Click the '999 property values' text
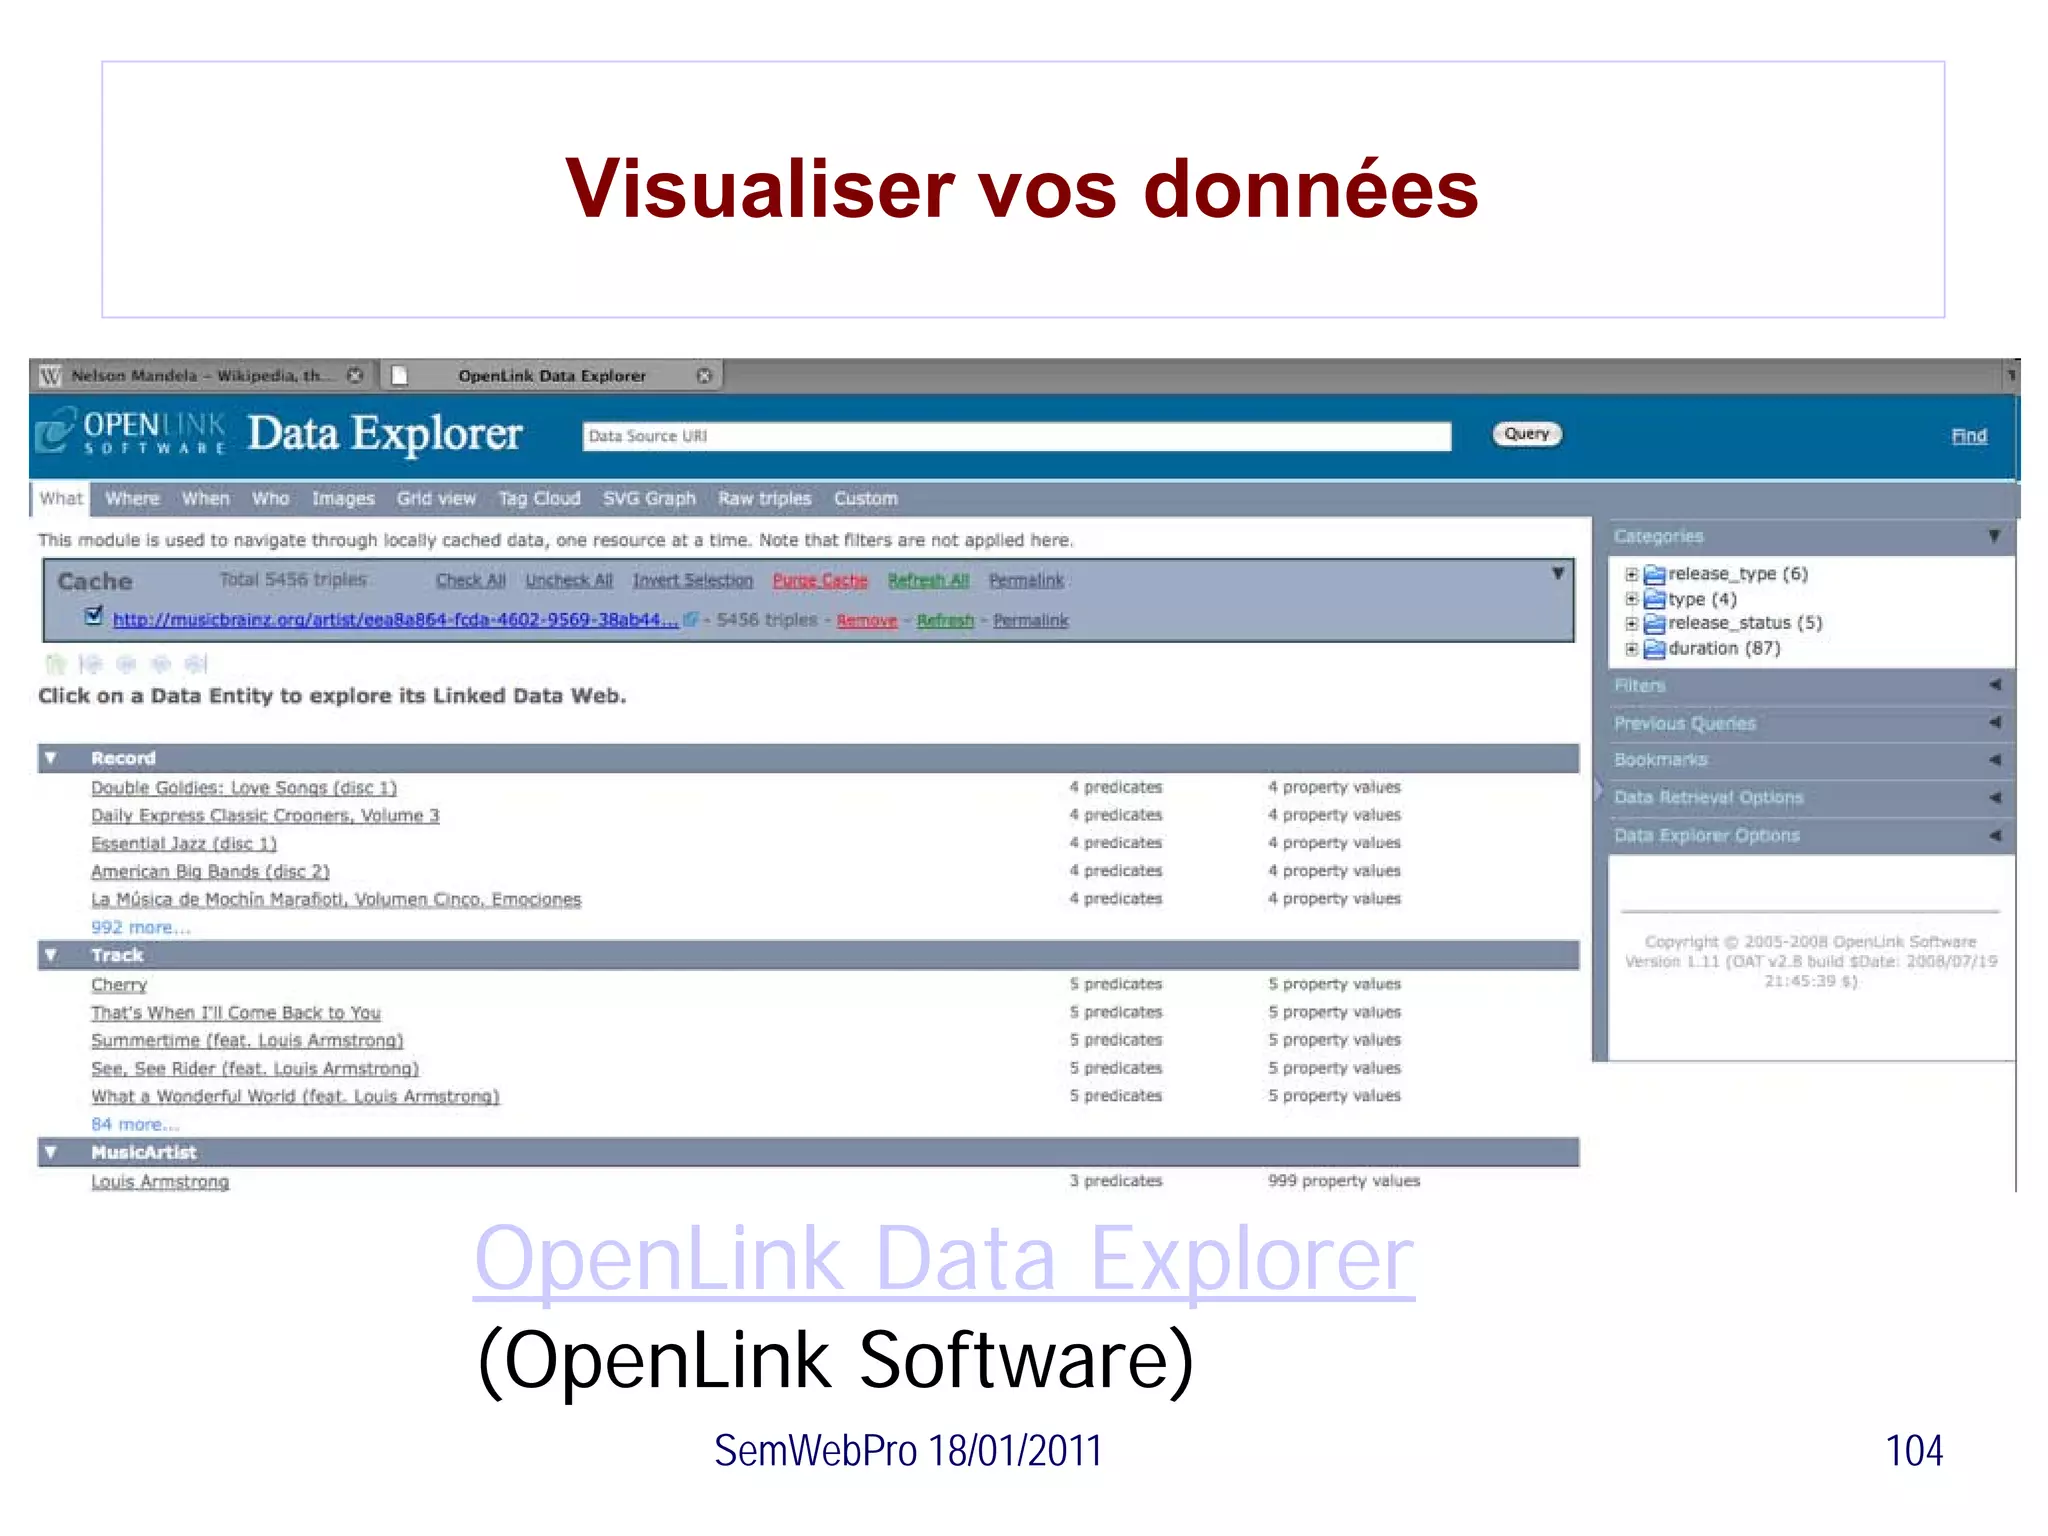This screenshot has height=1536, width=2048. (x=1344, y=1181)
